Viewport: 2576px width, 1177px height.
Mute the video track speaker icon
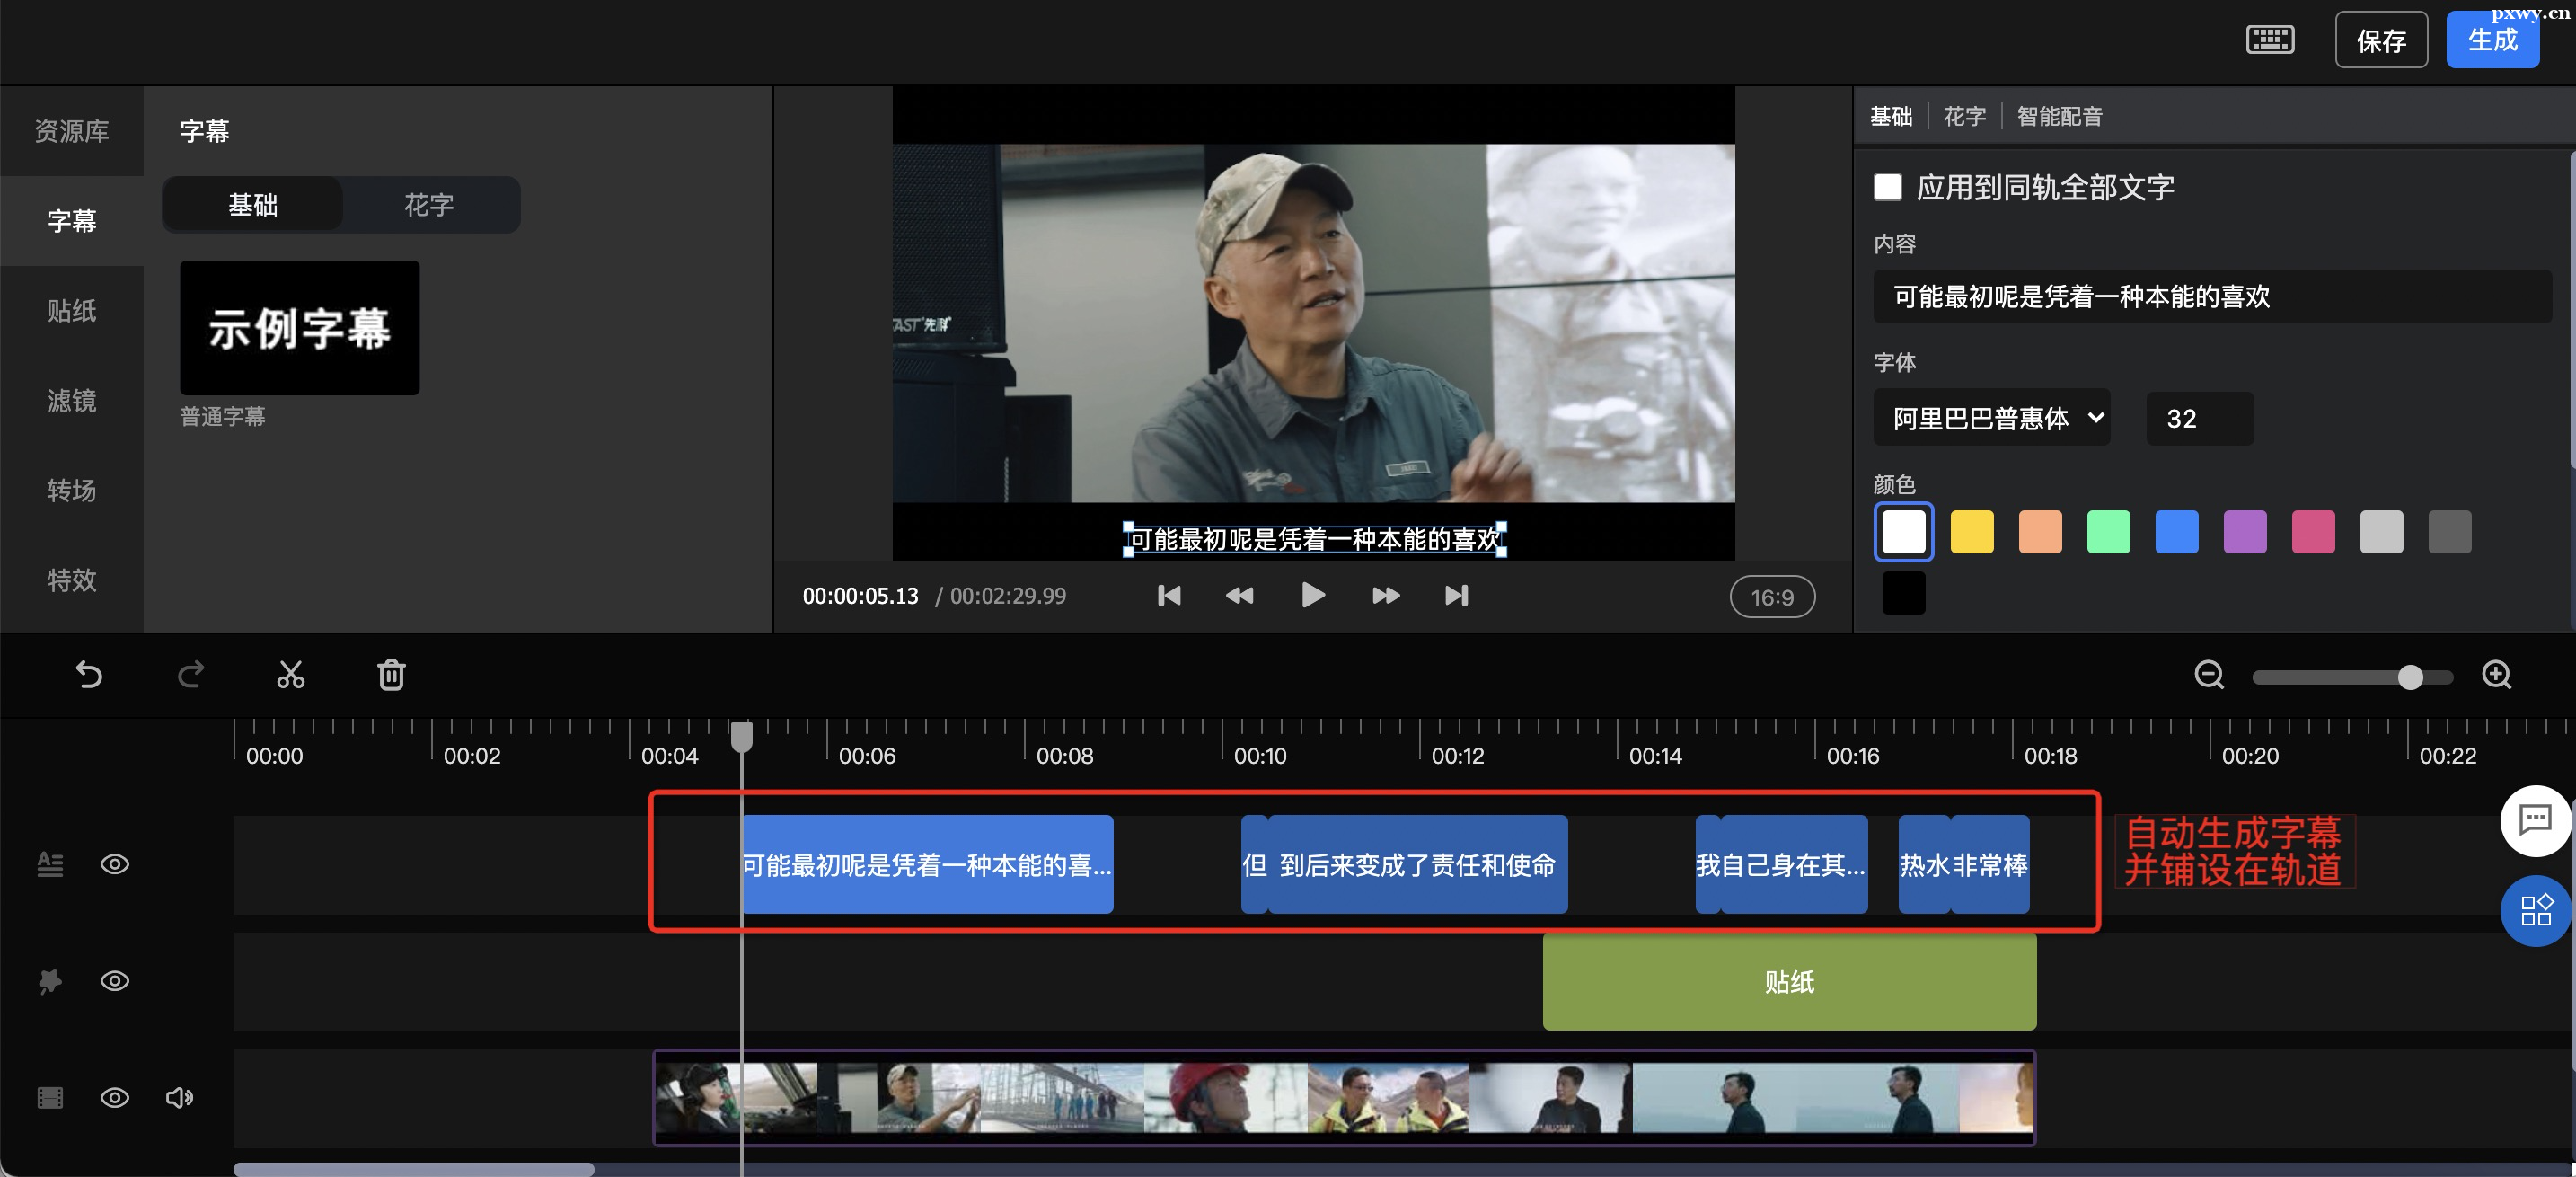(179, 1098)
